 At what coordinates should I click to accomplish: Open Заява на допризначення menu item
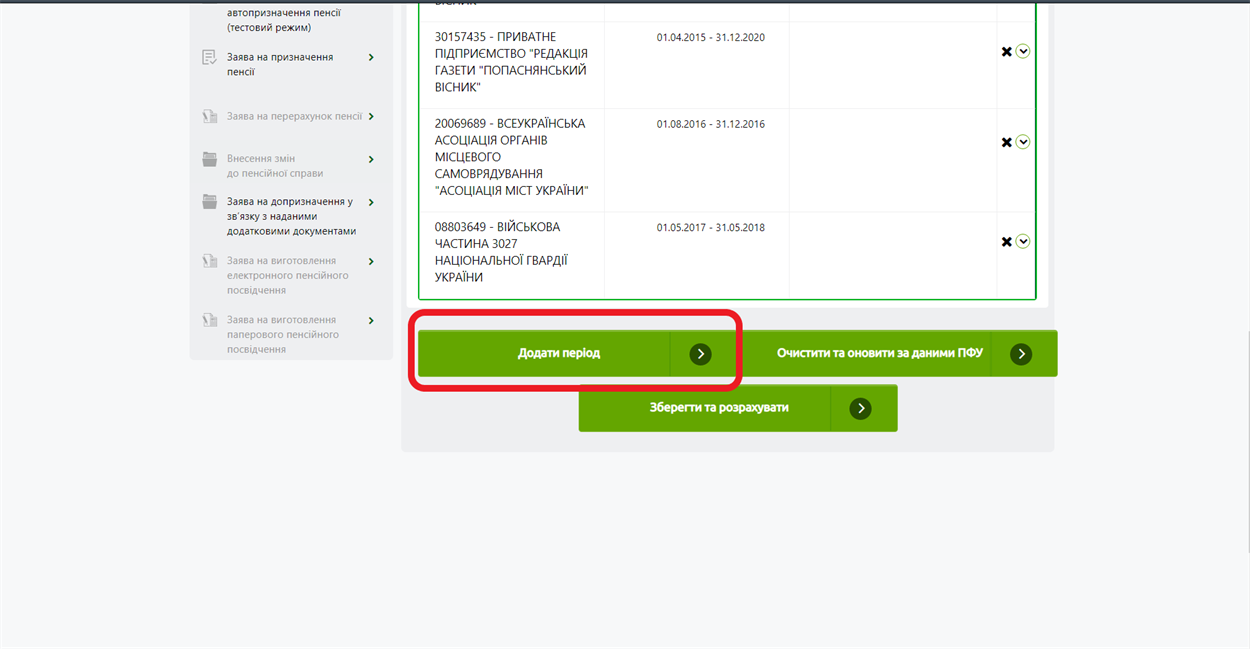(290, 216)
